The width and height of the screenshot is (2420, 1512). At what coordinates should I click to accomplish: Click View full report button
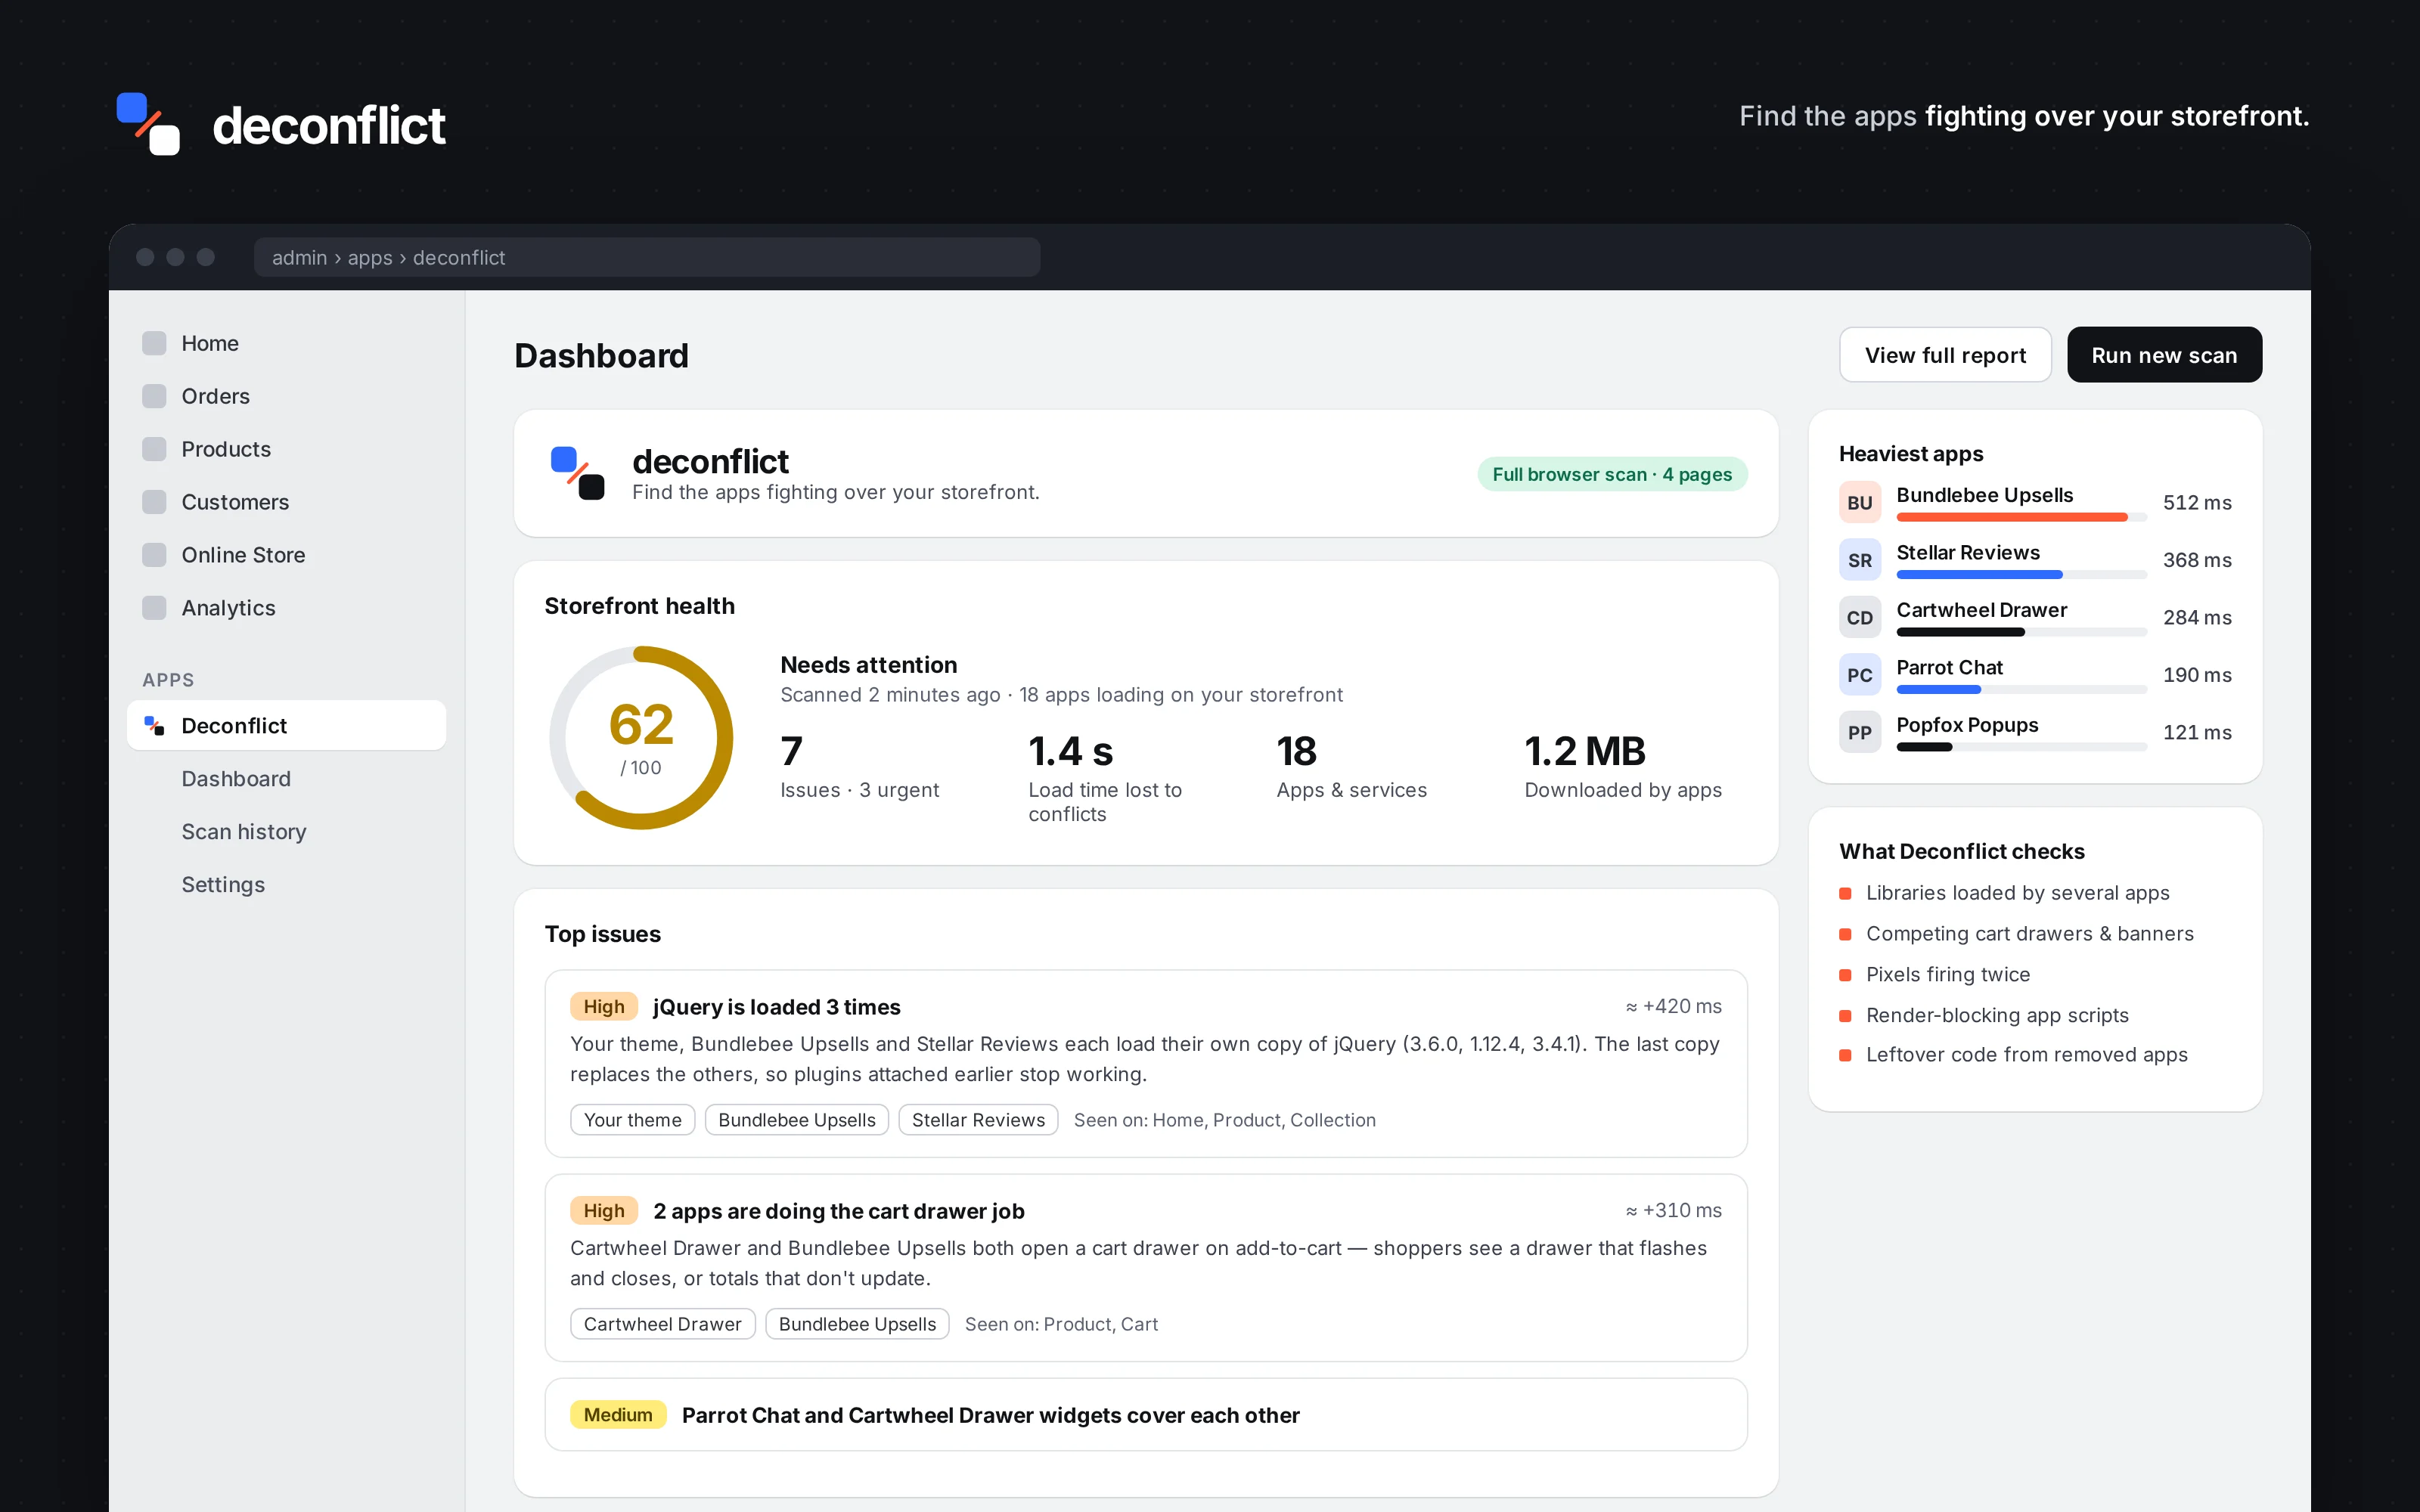click(x=1945, y=355)
